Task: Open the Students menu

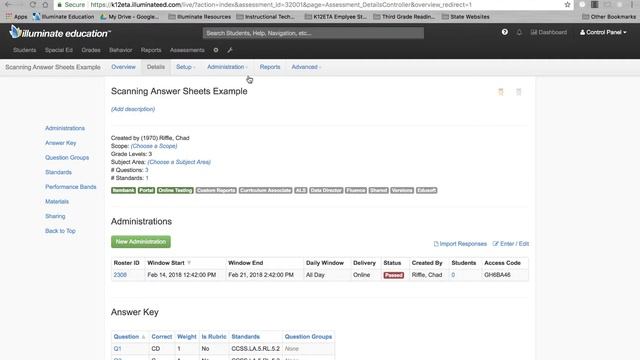Action: [x=24, y=50]
